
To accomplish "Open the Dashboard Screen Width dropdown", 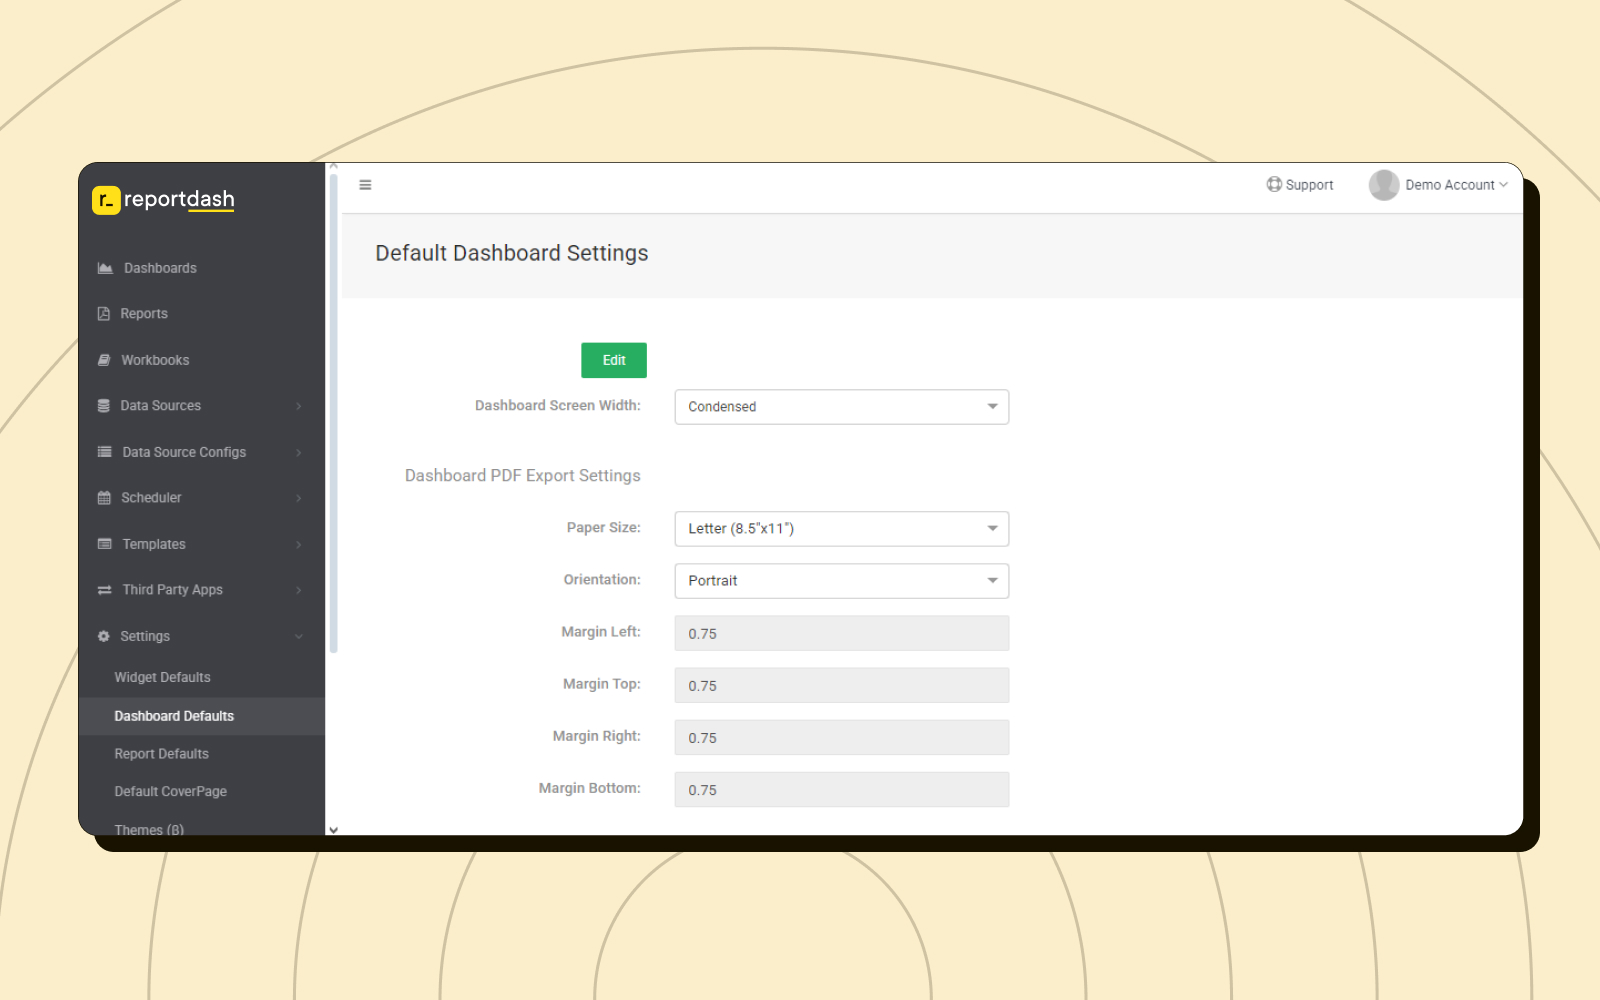I will 842,407.
